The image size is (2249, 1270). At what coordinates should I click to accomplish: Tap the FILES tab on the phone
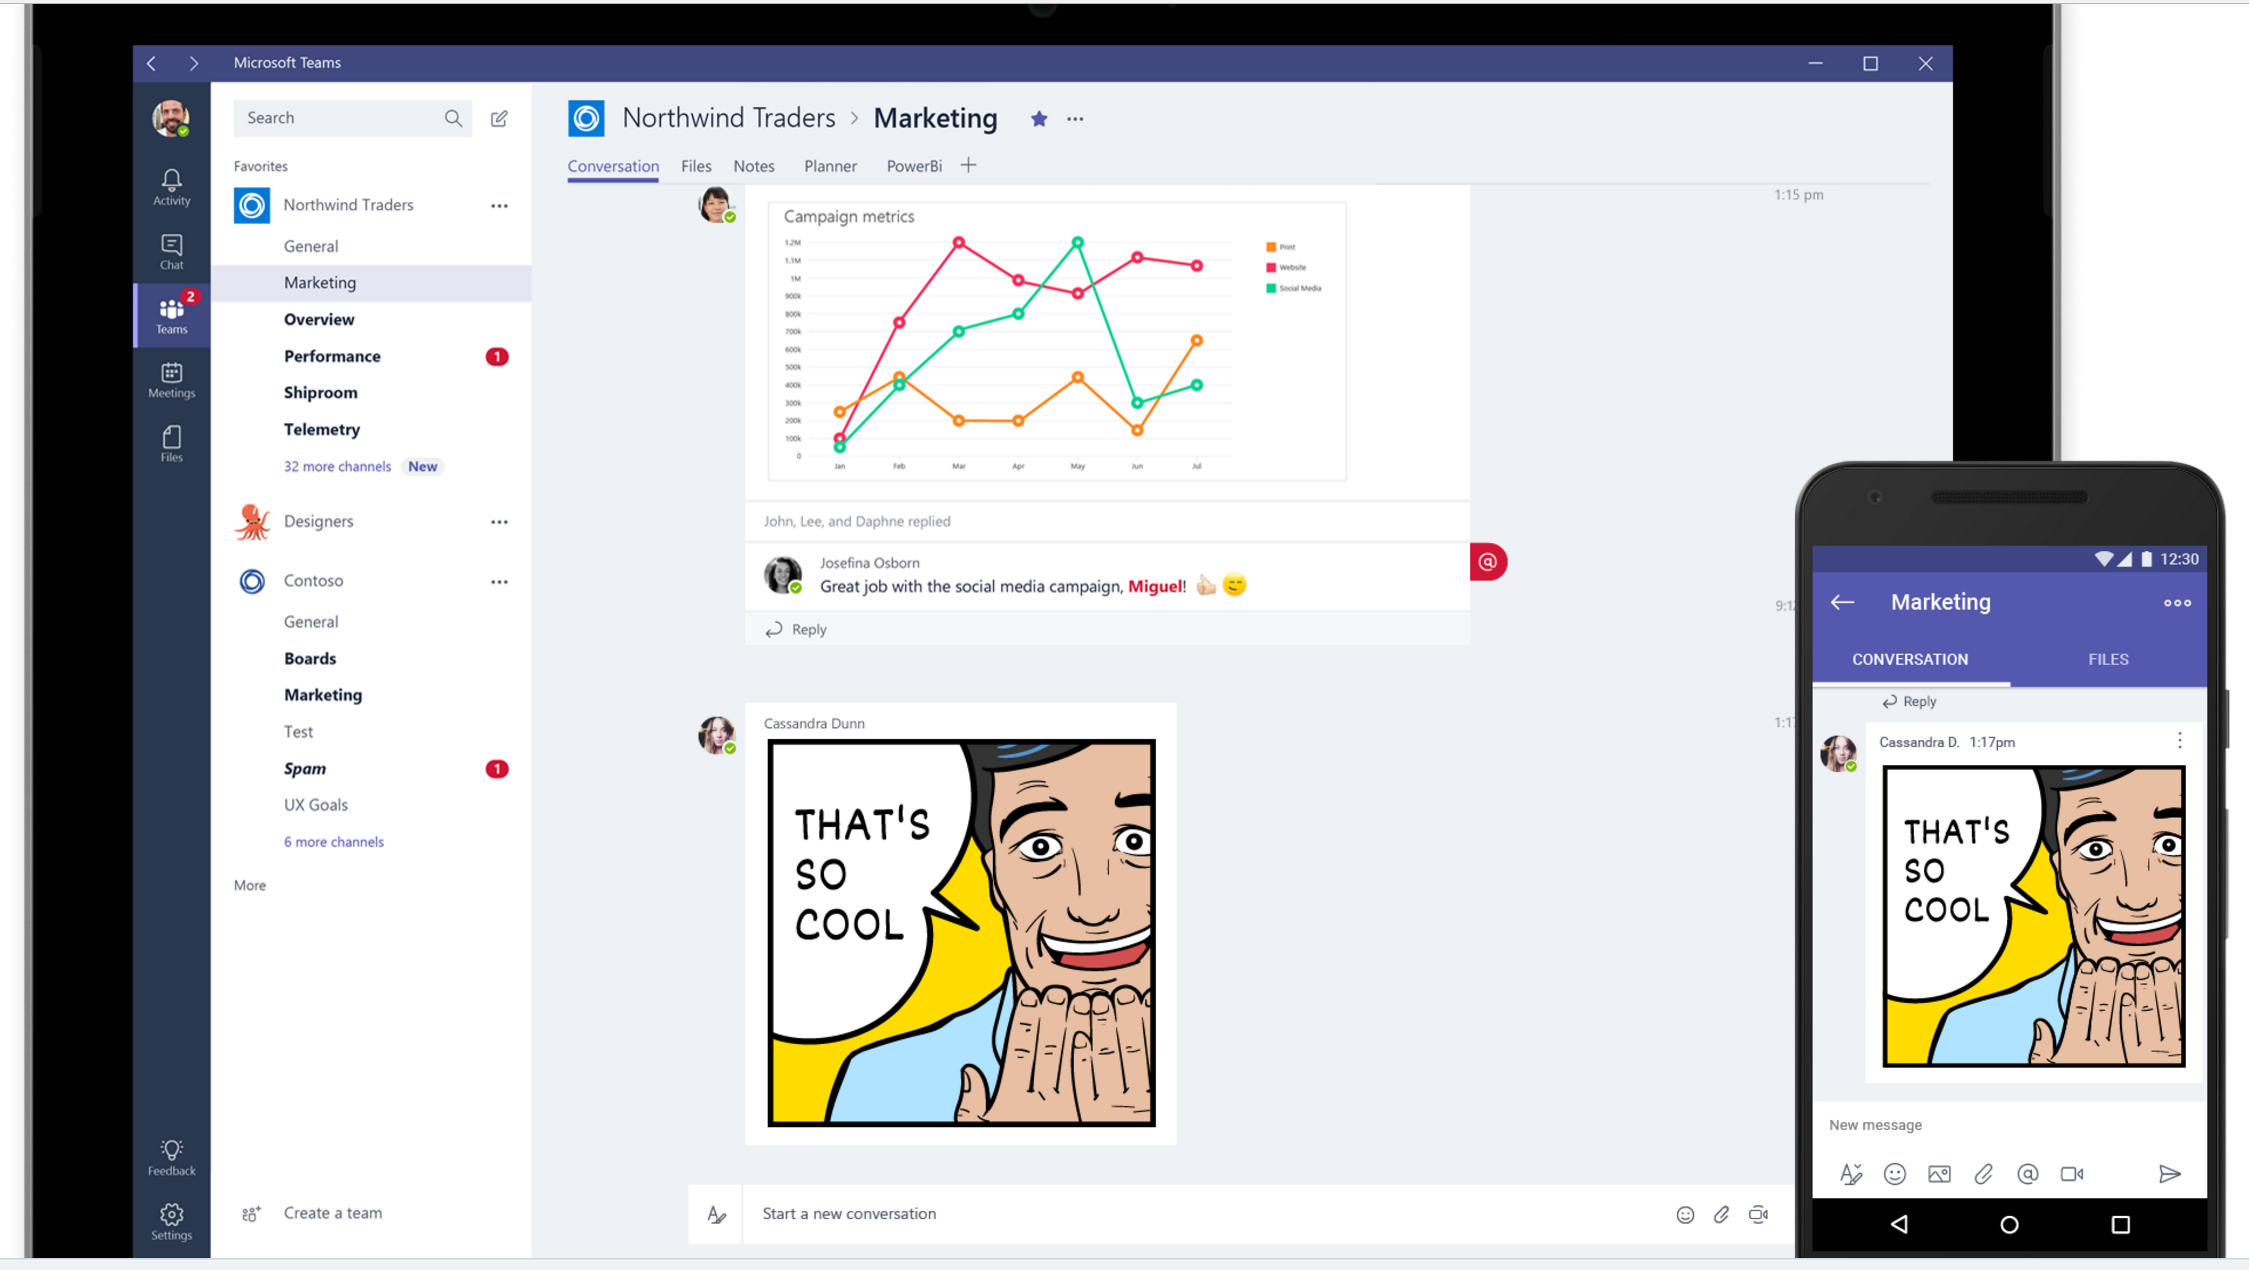tap(2108, 659)
